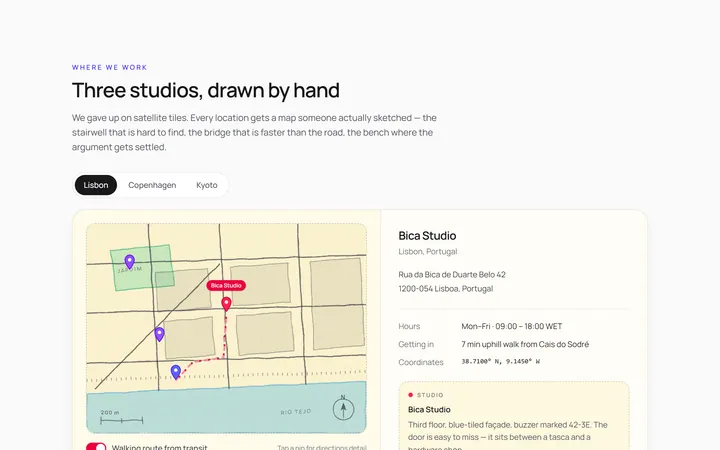Screen dimensions: 720x450
Task: Click the red Bica Studio map pin
Action: point(226,304)
